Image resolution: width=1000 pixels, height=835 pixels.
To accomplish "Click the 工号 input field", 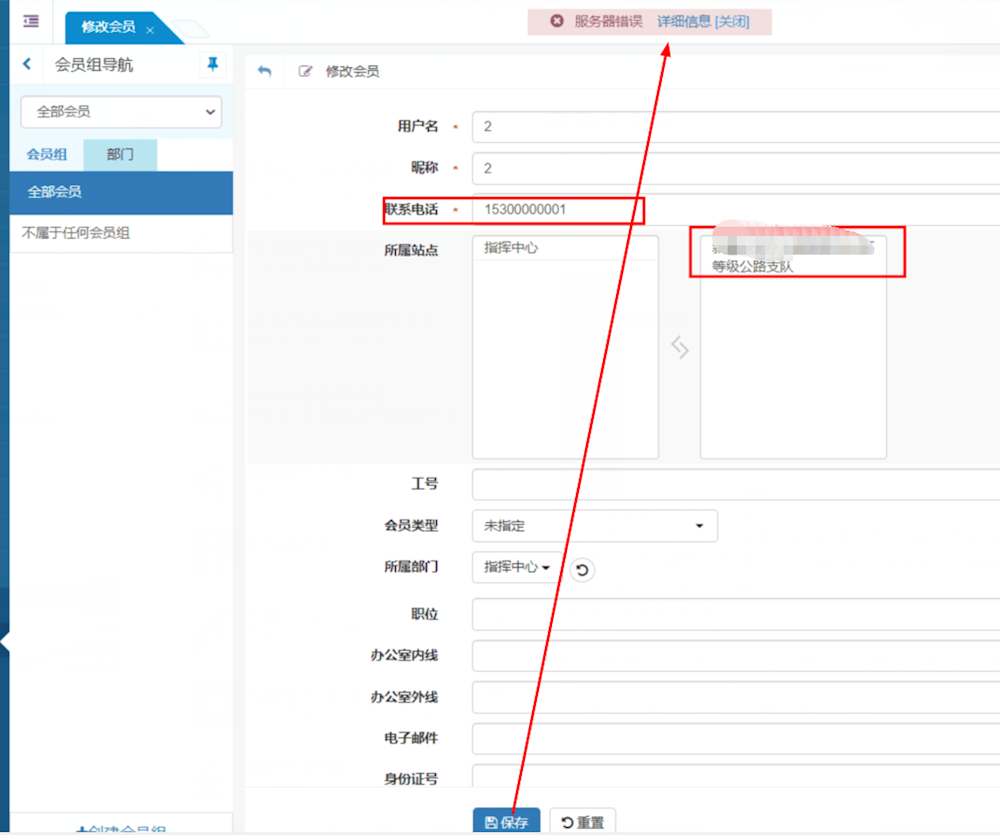I will [735, 484].
